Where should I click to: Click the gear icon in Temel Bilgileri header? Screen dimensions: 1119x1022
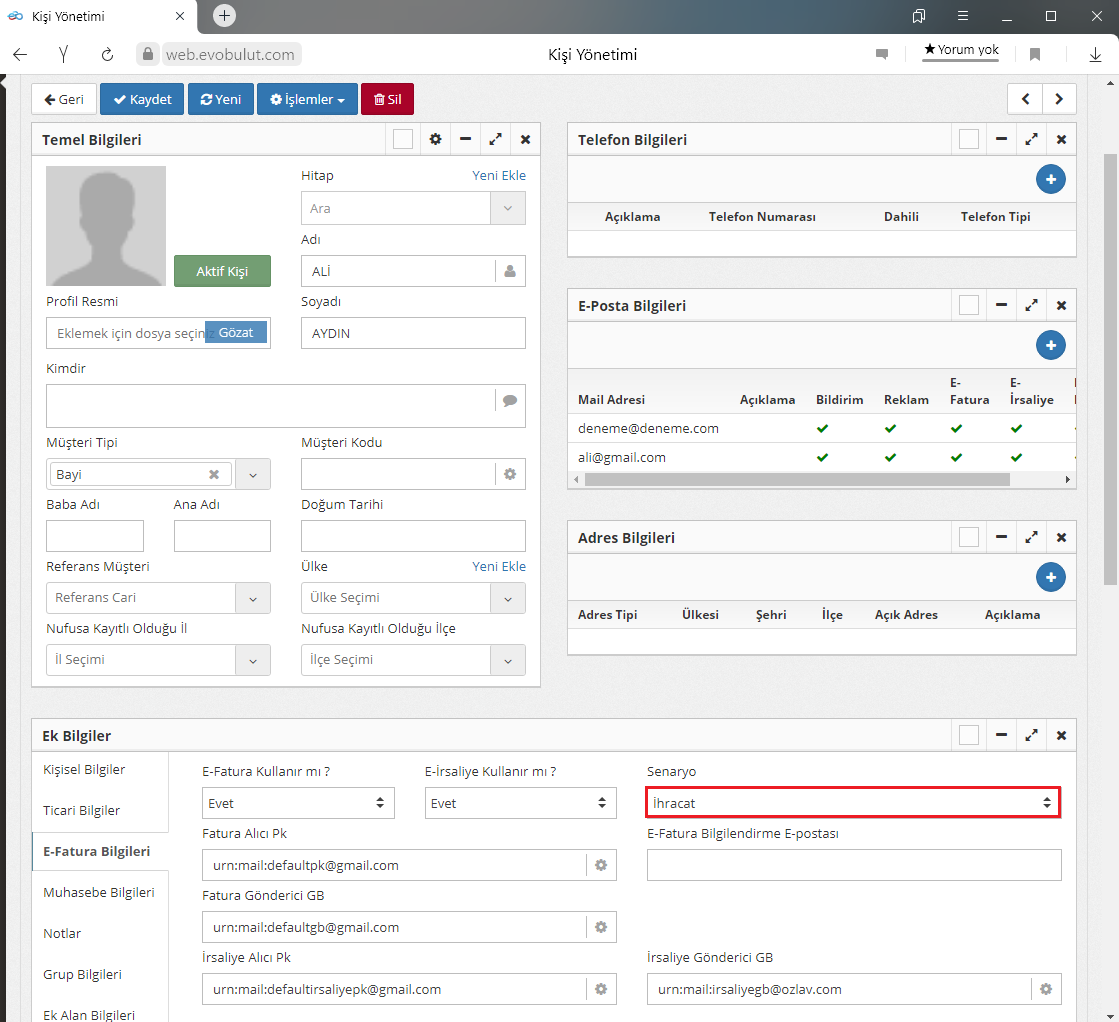[x=435, y=140]
